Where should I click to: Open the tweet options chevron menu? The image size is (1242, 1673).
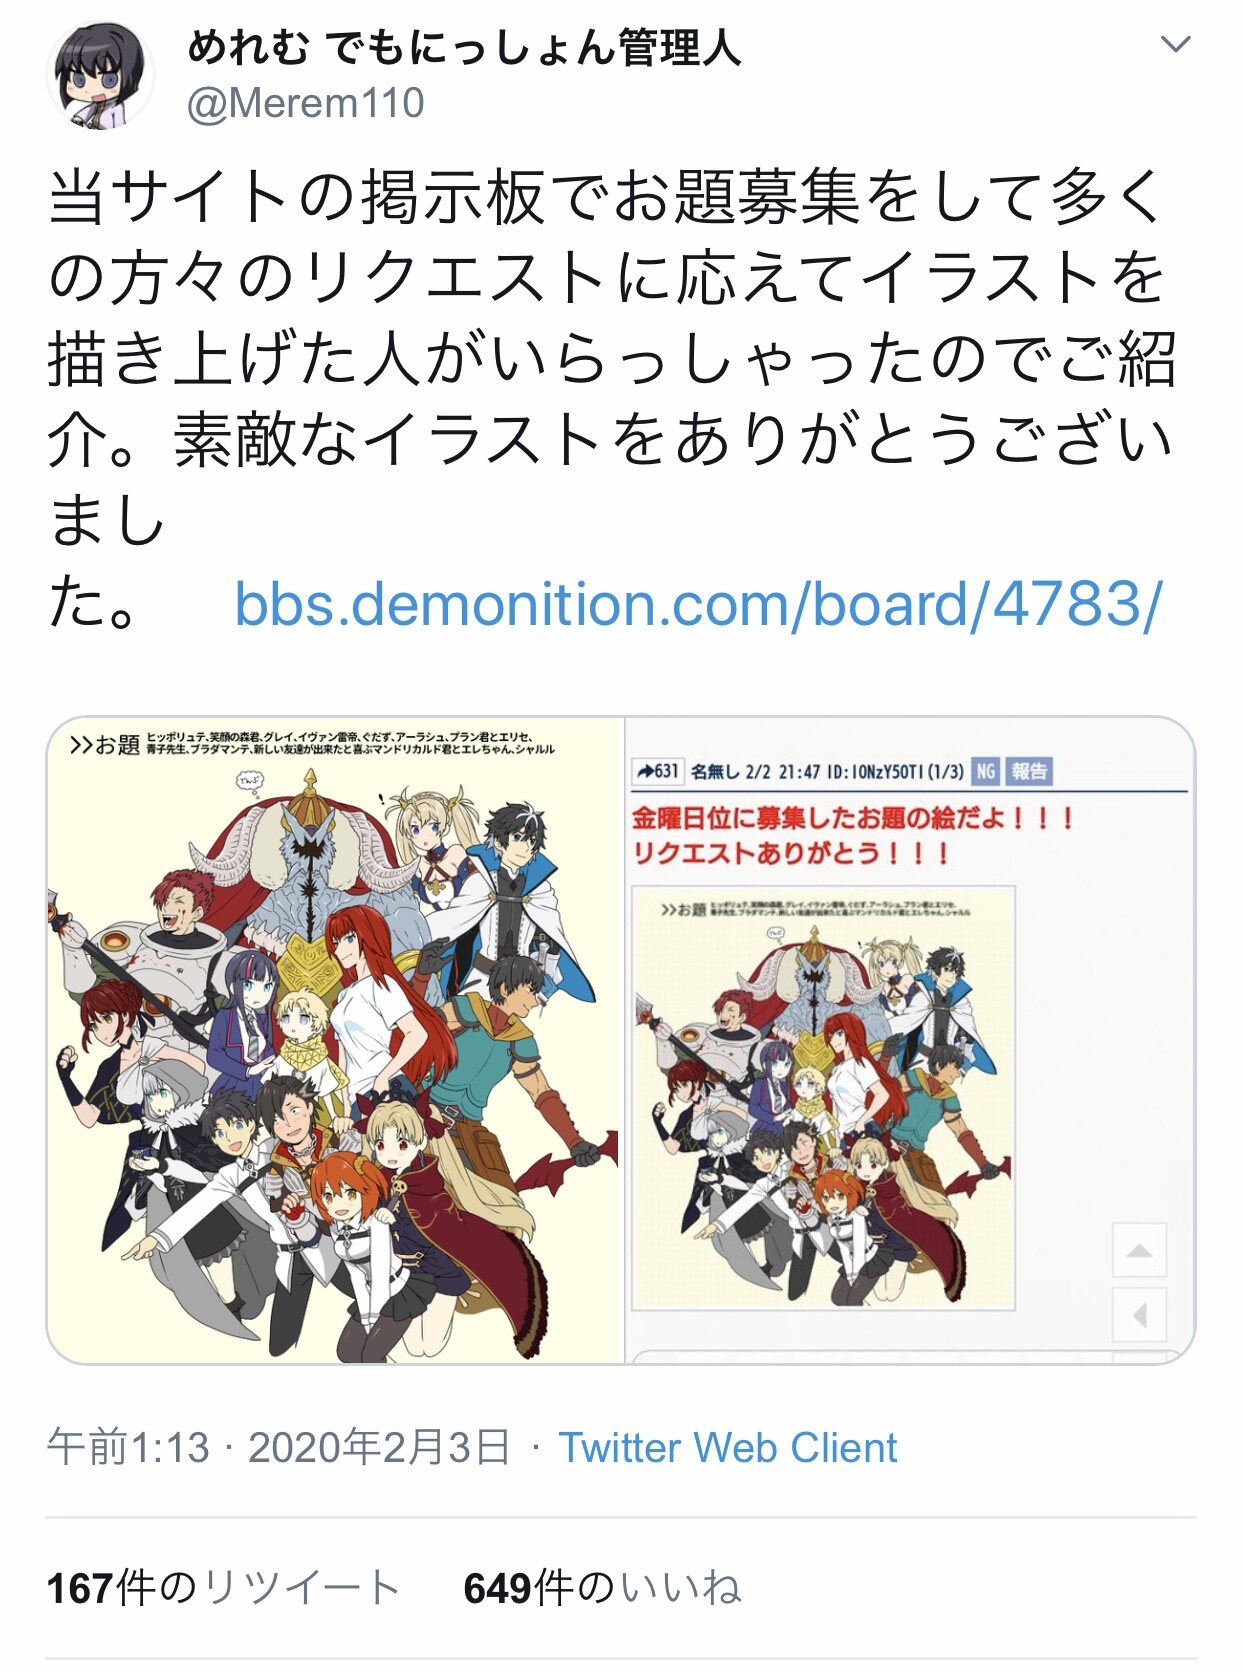(x=1175, y=46)
